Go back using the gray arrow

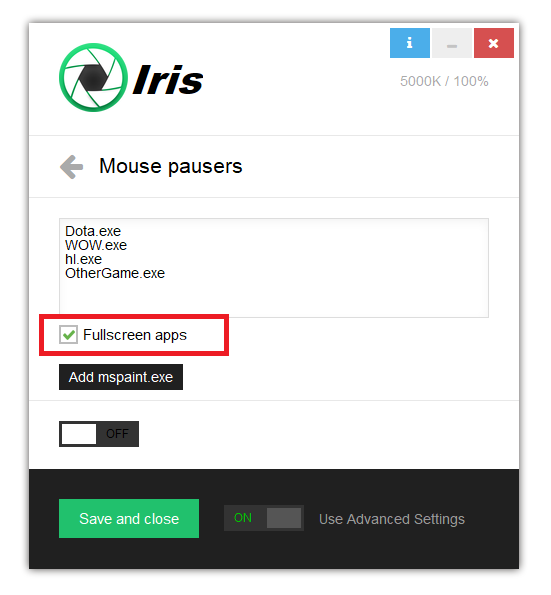coord(71,167)
